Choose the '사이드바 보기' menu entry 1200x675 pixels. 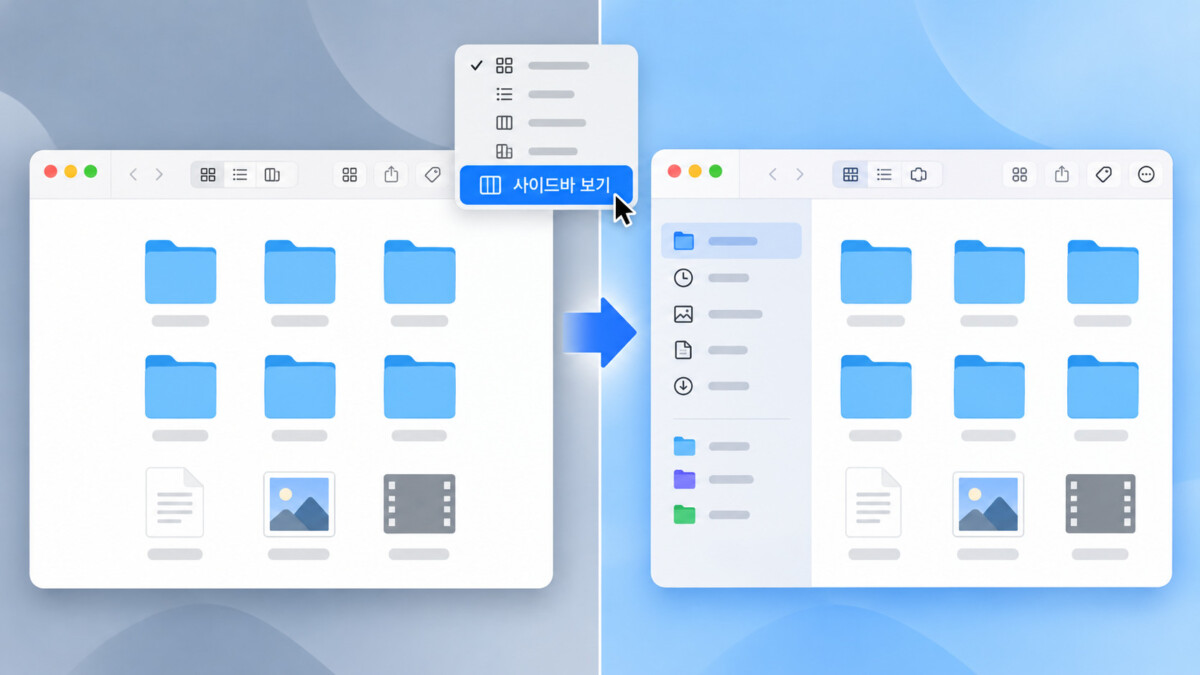546,185
